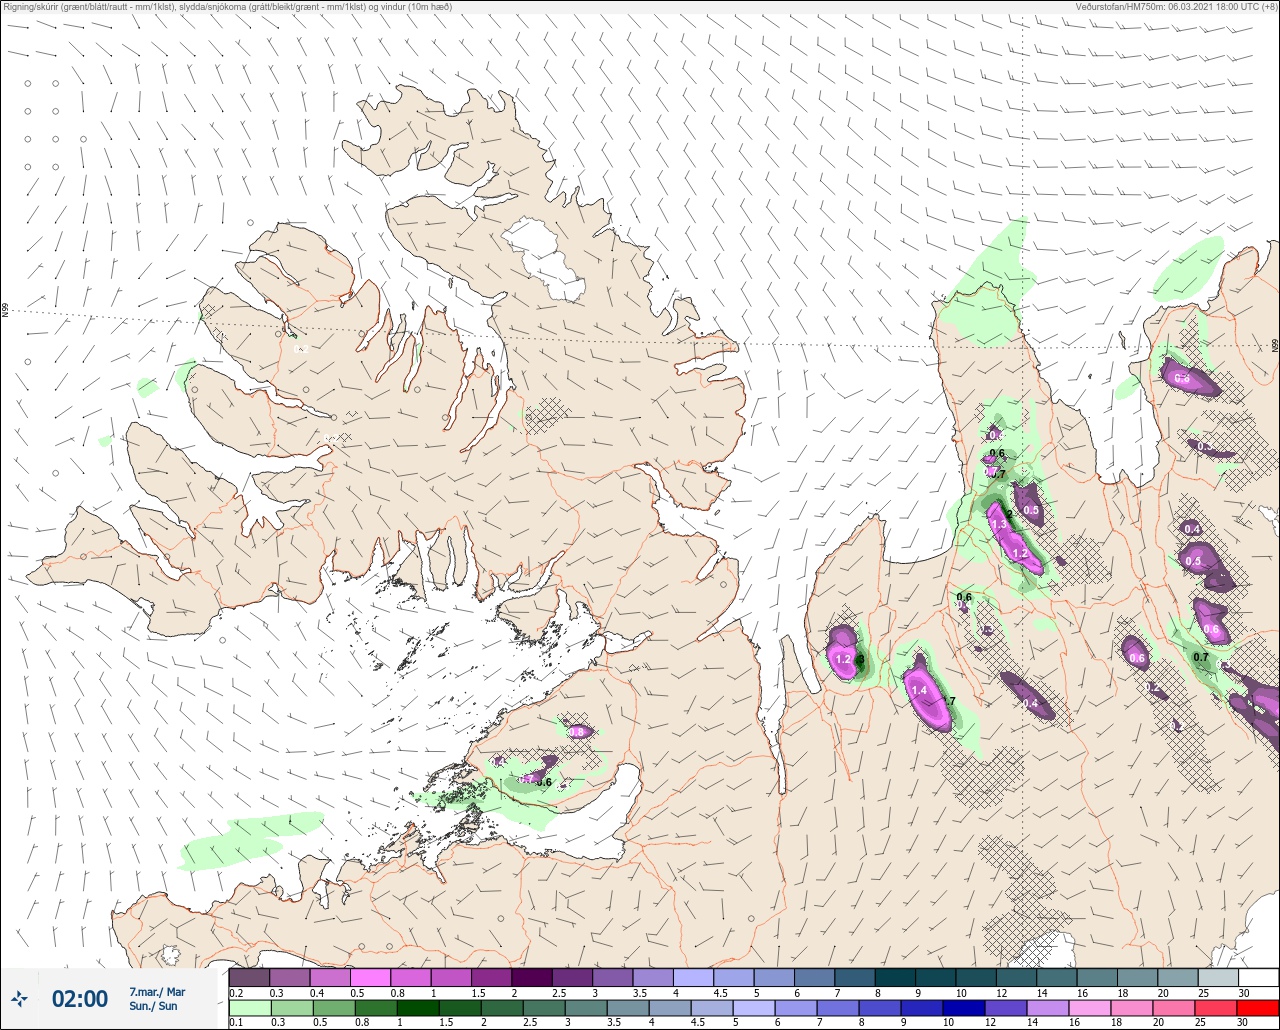Click the 'Sun./ Sun' weekday text

click(x=153, y=1005)
